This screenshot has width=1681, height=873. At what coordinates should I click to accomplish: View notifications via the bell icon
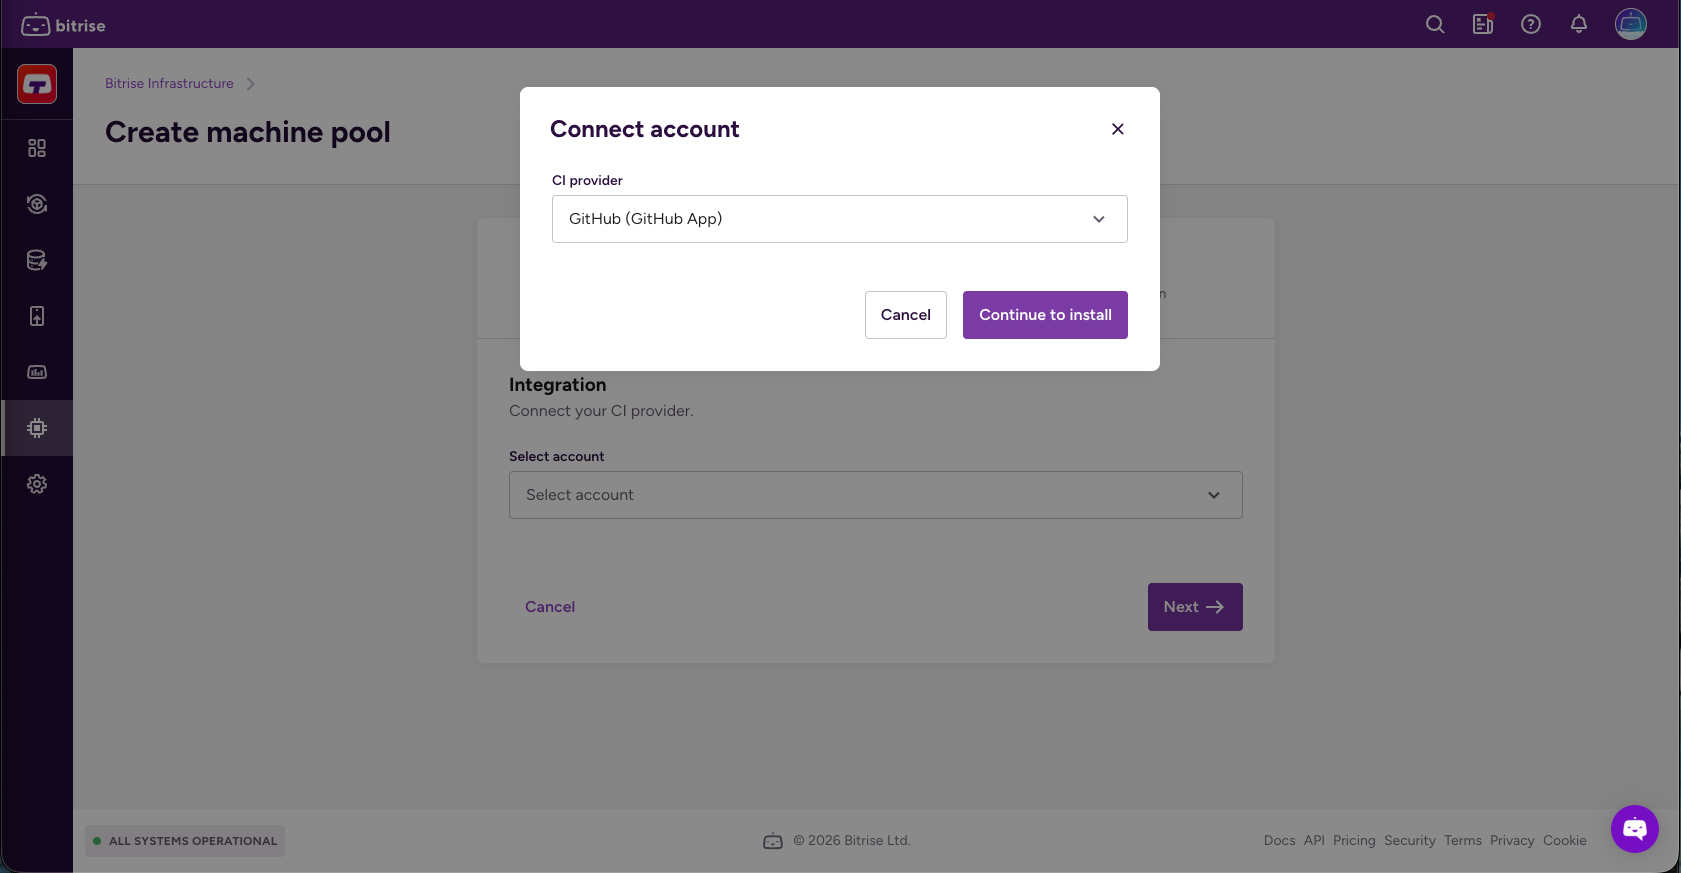[x=1578, y=24]
